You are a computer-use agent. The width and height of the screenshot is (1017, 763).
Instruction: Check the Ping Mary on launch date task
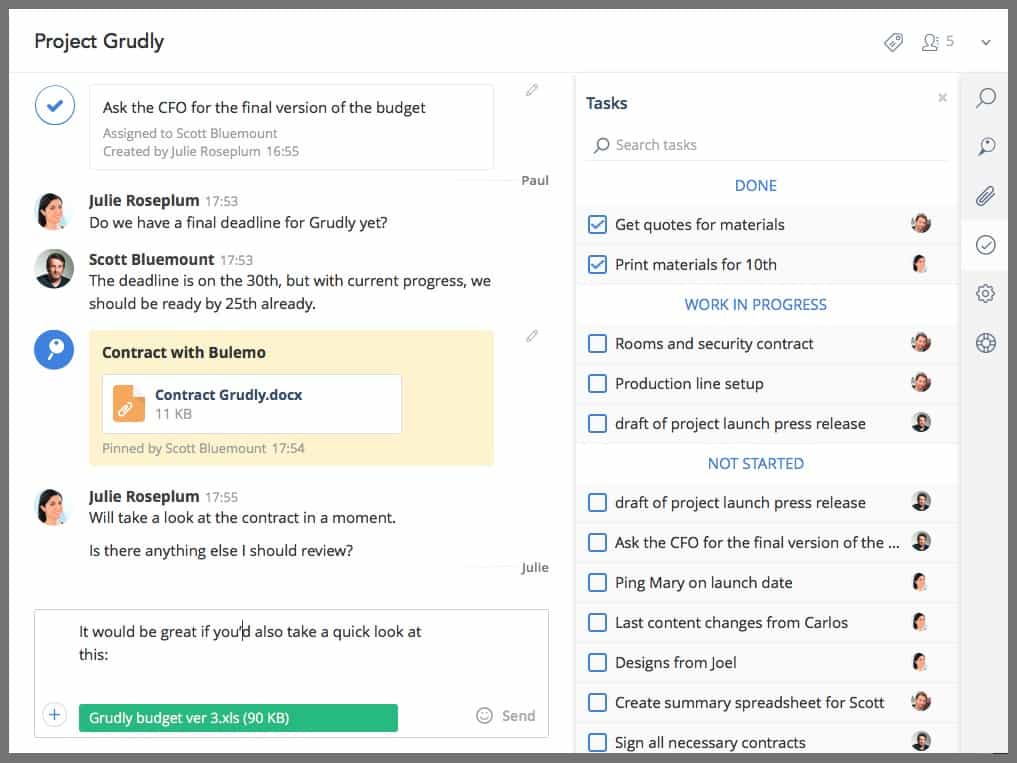point(598,583)
